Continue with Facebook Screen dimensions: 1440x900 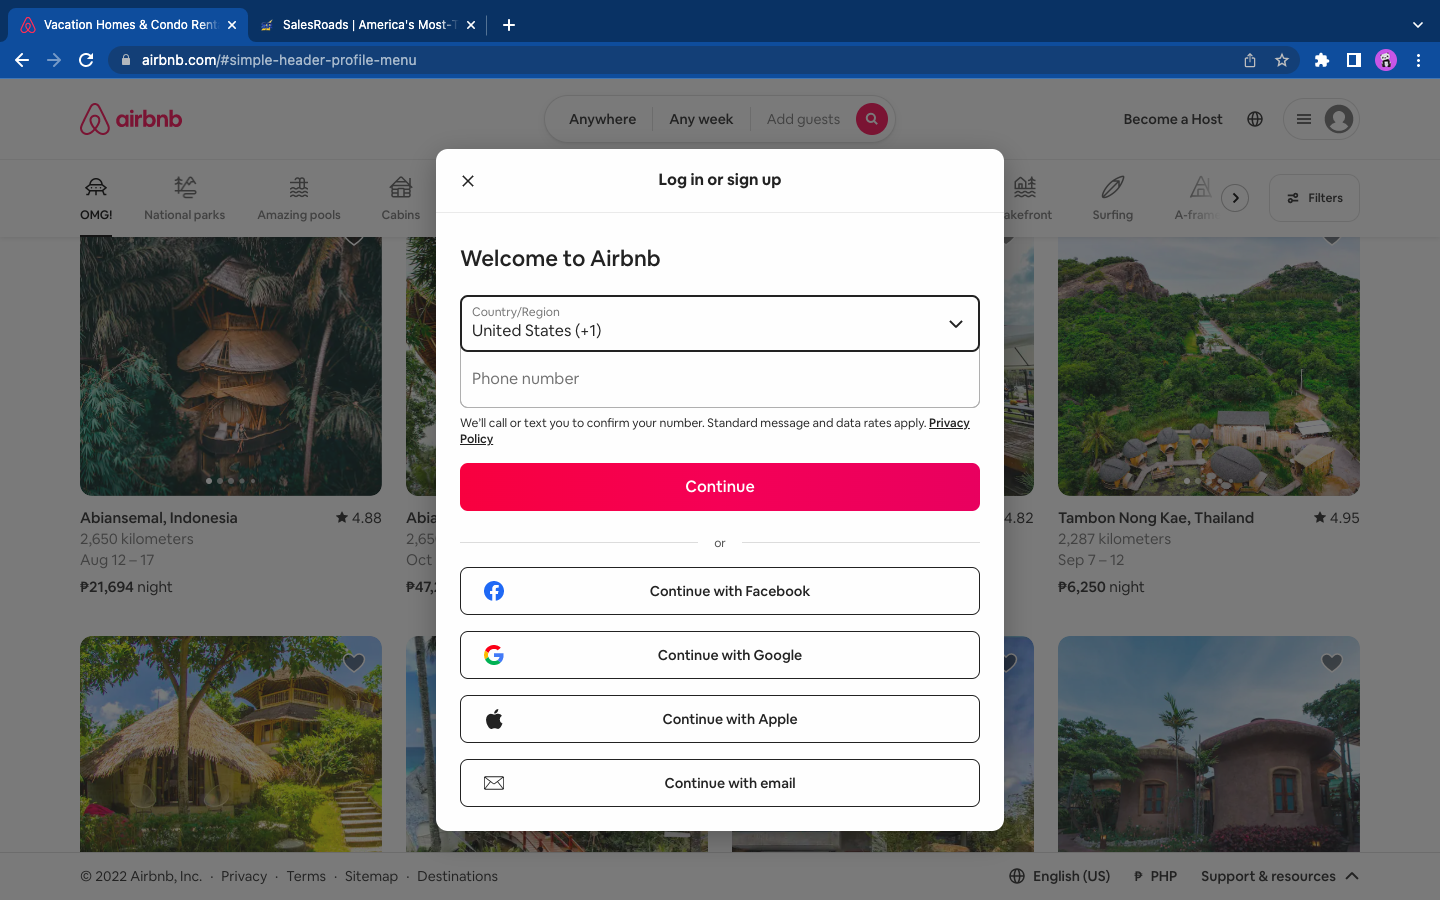(720, 591)
